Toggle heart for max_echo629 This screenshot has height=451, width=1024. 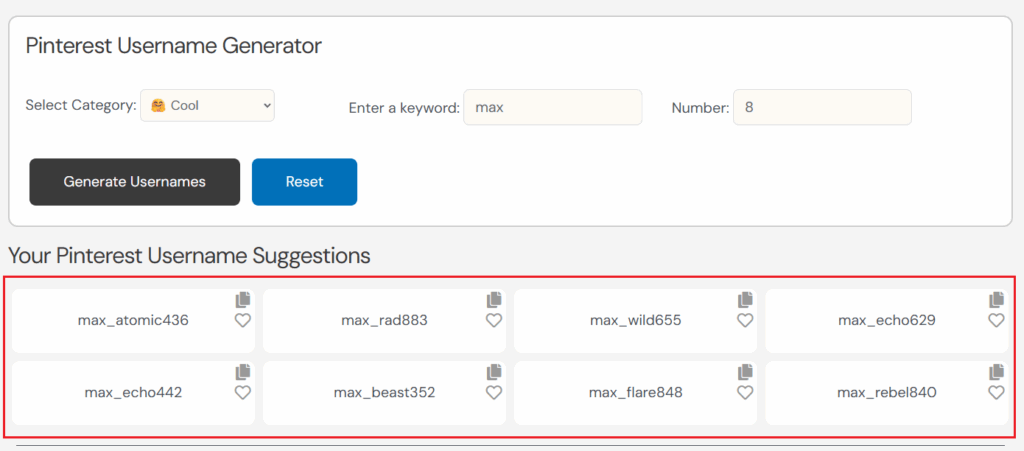point(996,321)
